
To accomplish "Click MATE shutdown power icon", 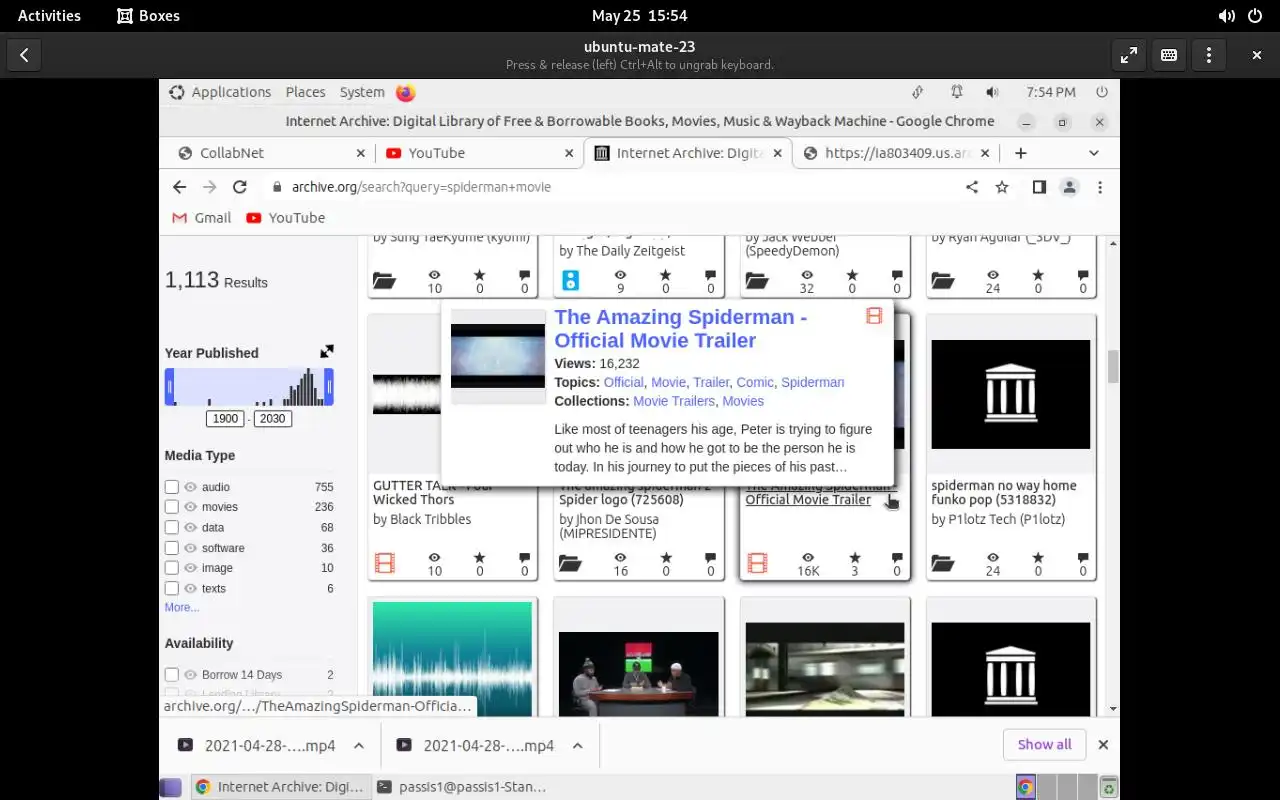I will point(1102,92).
